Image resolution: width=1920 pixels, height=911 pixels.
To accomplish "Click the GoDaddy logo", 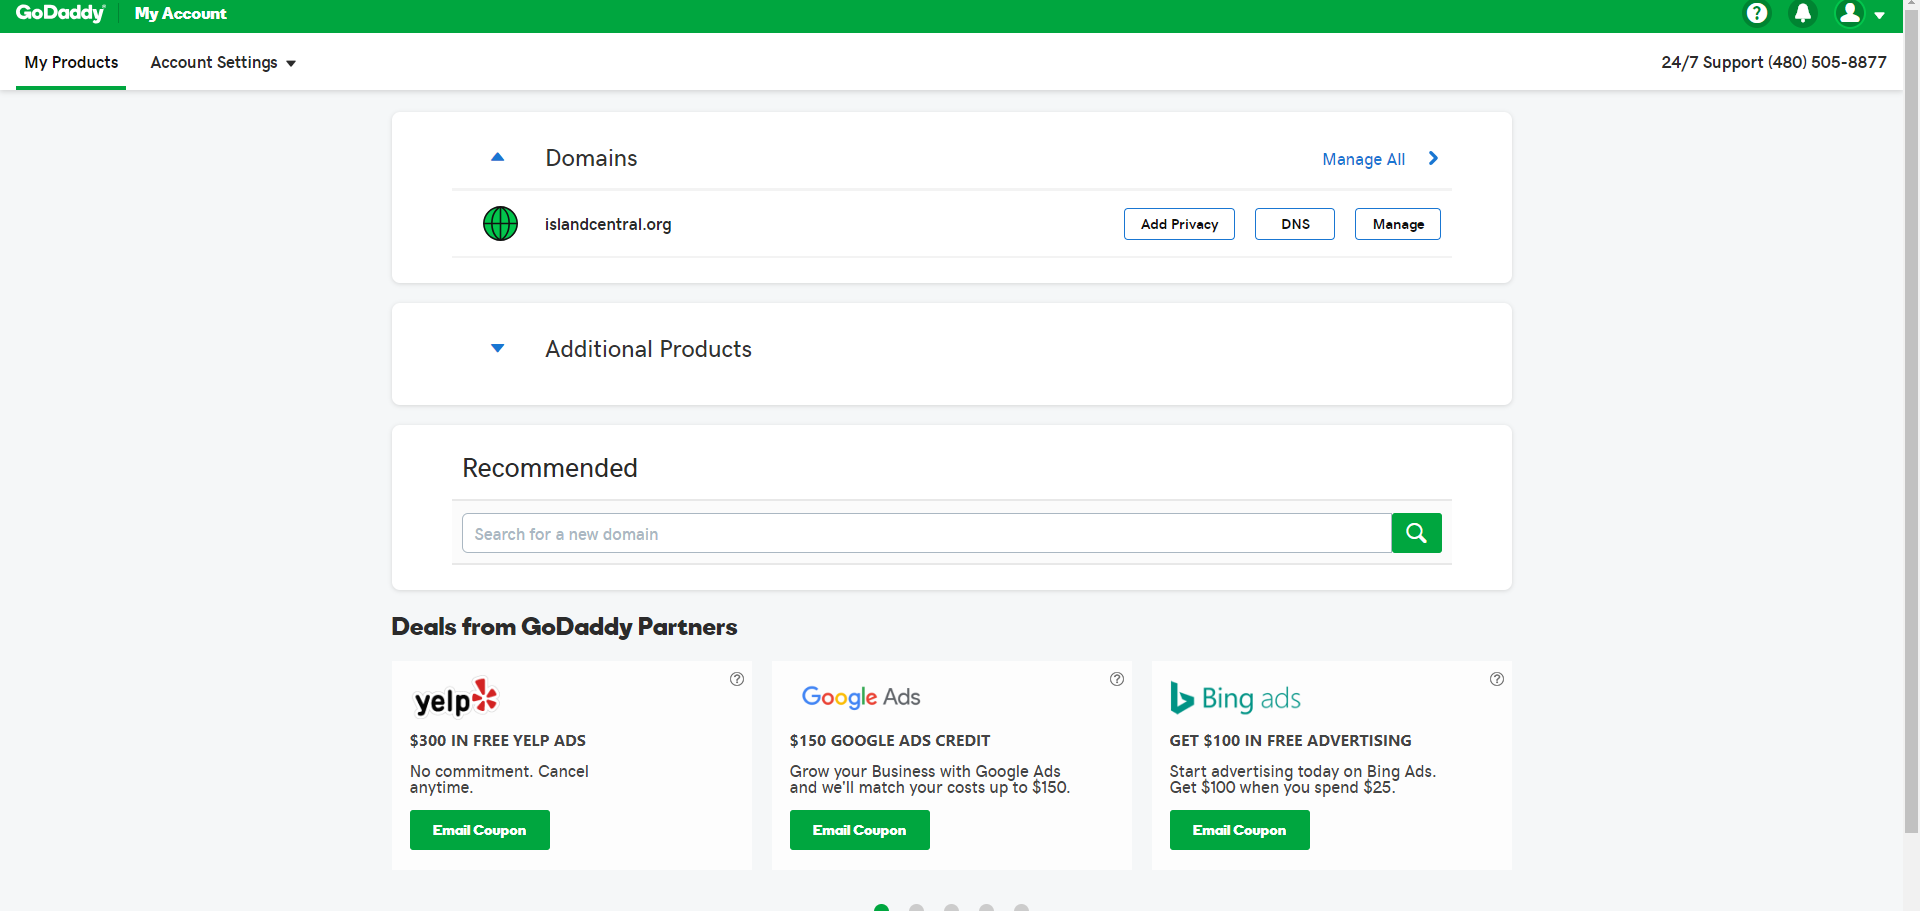I will 60,14.
